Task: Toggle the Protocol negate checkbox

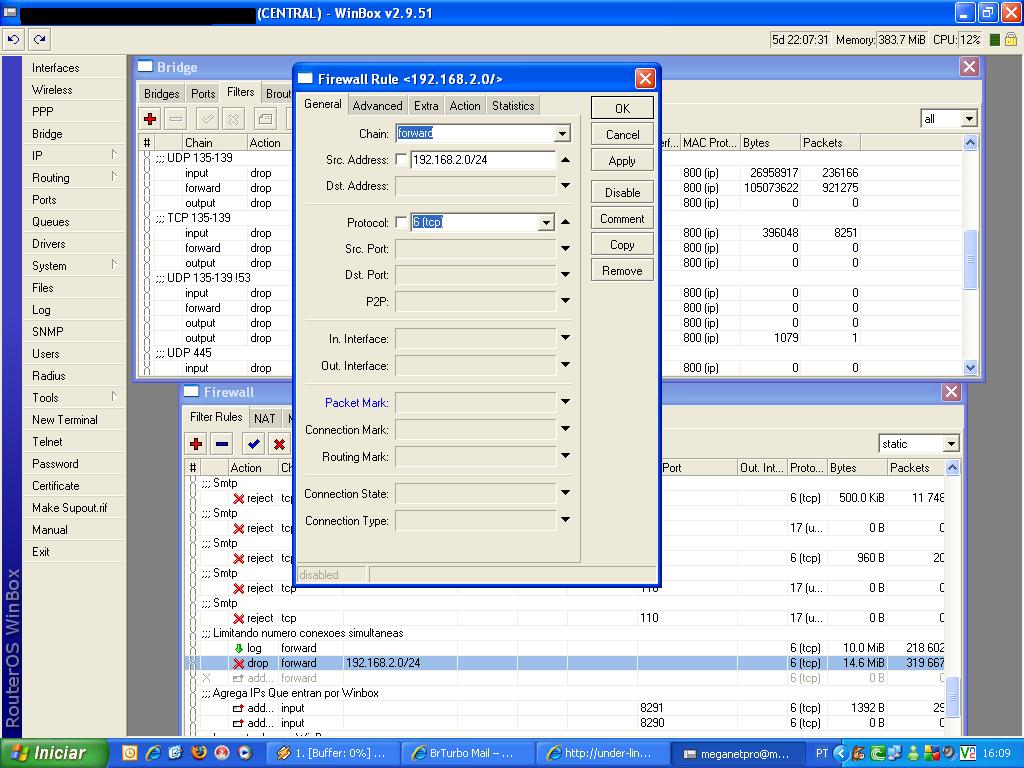Action: (x=402, y=222)
